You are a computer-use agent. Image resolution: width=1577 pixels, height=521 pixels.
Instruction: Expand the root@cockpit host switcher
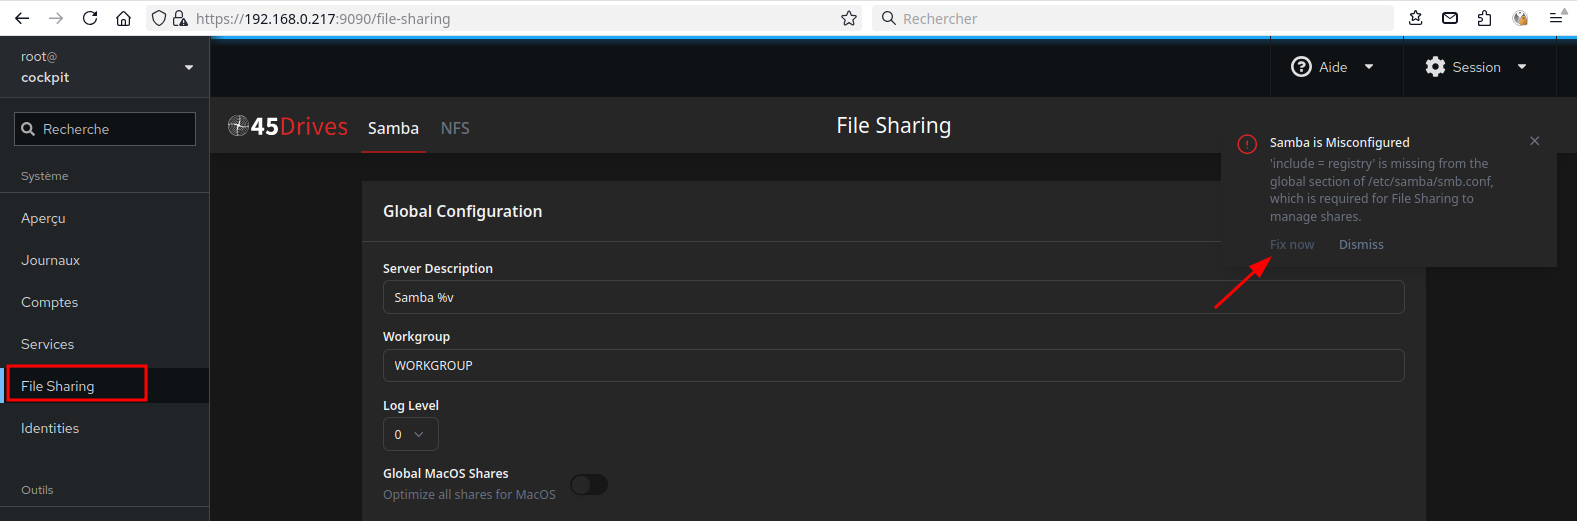tap(189, 67)
